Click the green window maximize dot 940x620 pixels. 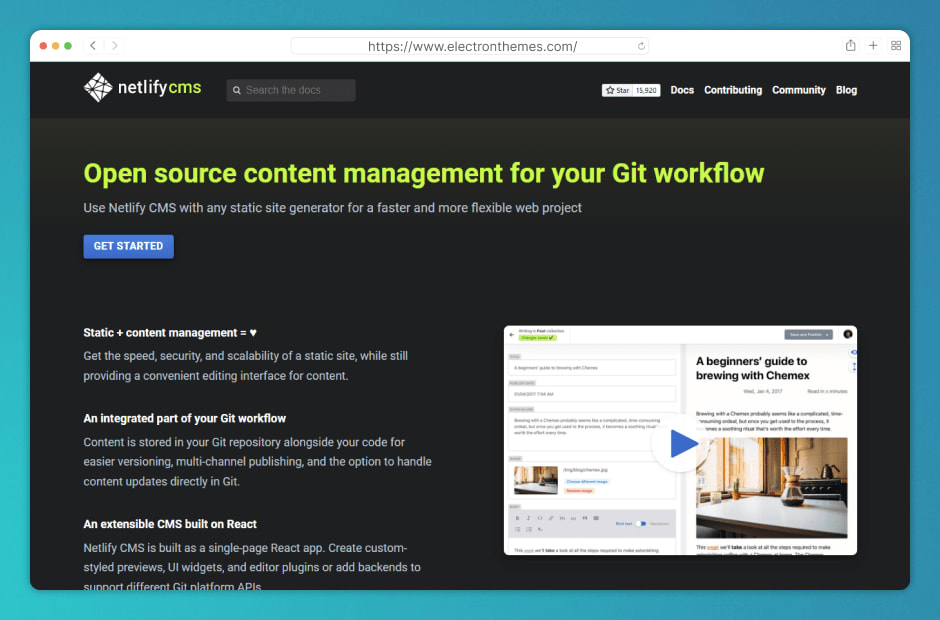68,46
